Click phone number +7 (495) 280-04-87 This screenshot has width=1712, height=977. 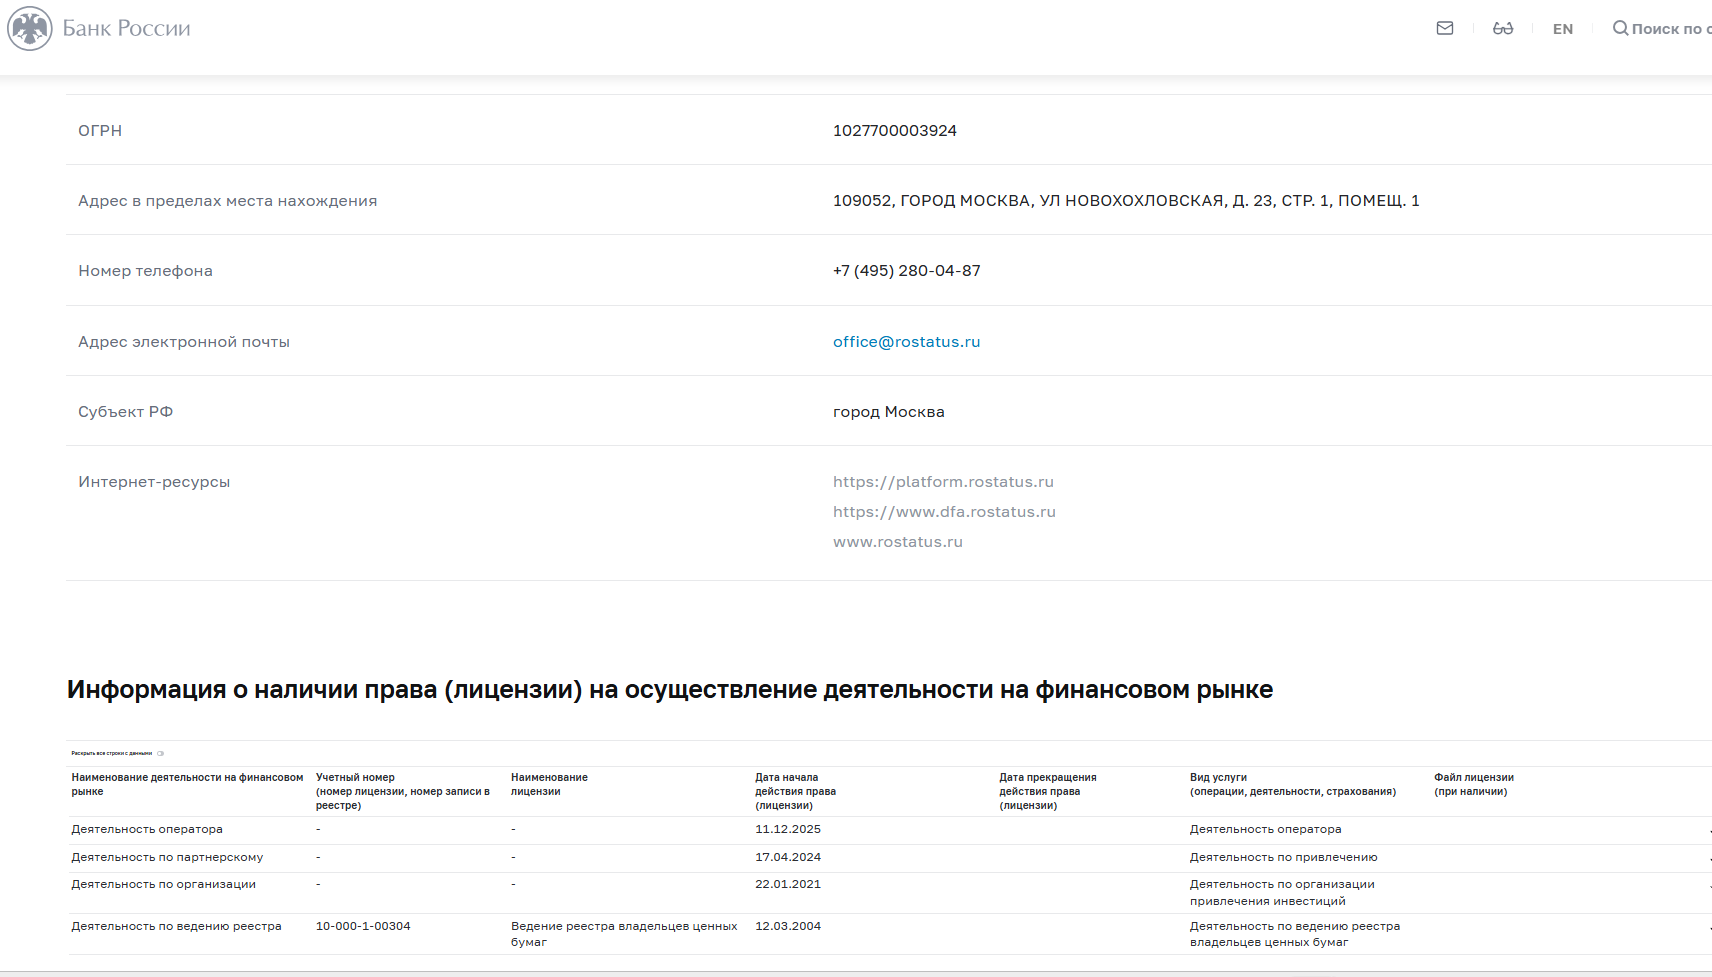[907, 270]
